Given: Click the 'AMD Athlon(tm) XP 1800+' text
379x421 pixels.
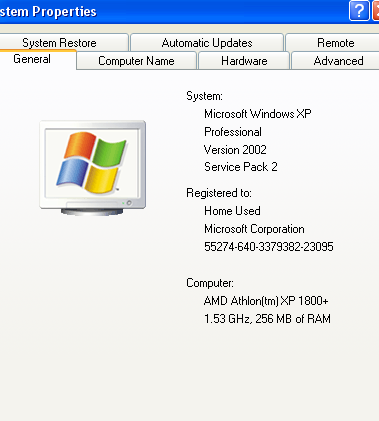Looking at the screenshot, I should coord(266,301).
